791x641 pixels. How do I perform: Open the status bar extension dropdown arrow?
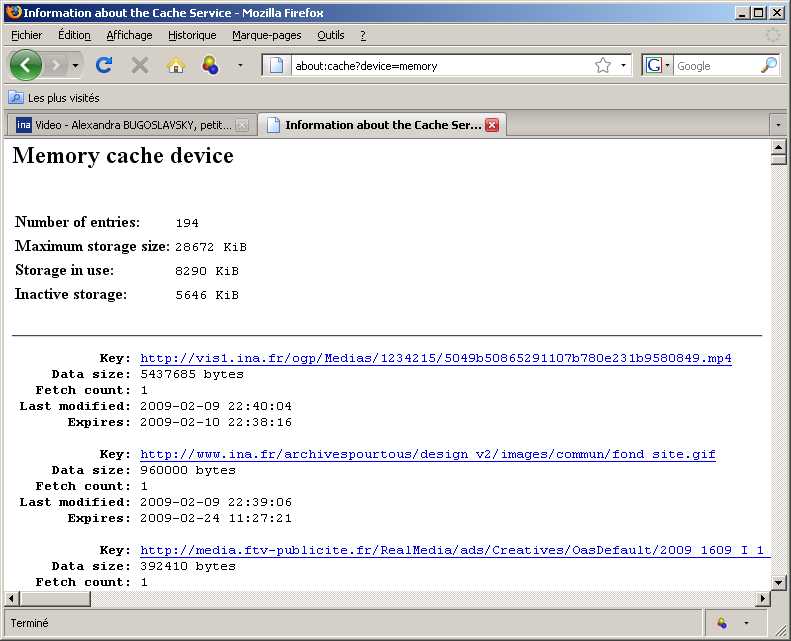(x=746, y=623)
